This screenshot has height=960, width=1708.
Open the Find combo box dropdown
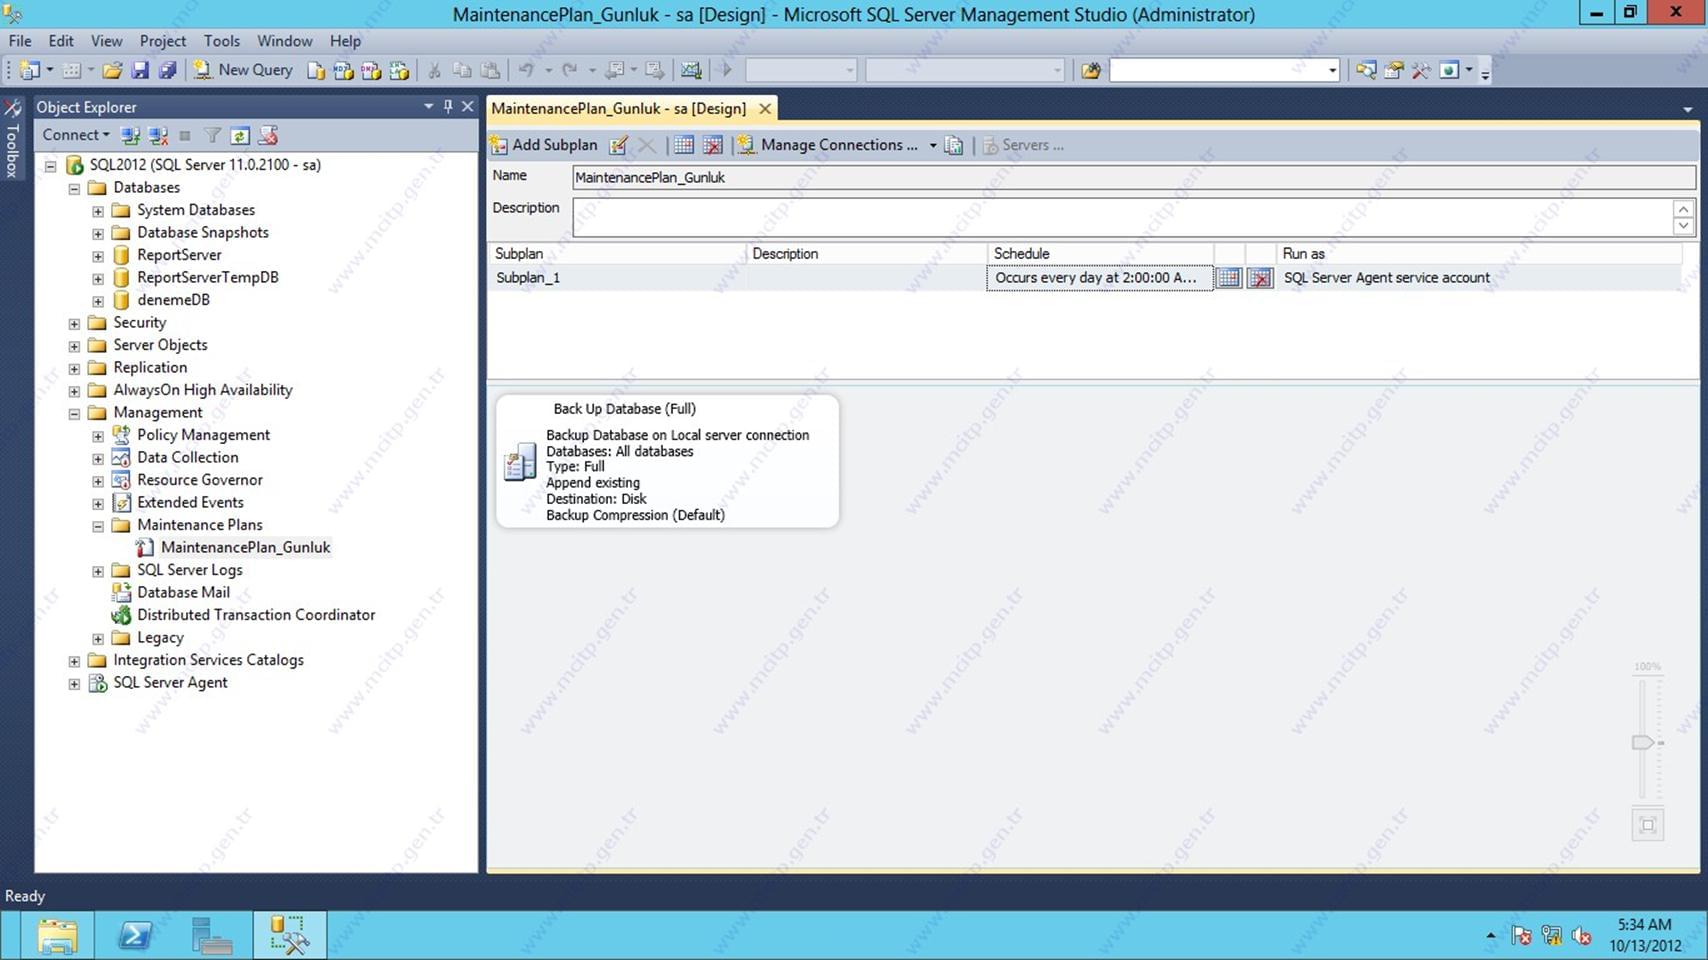1332,70
